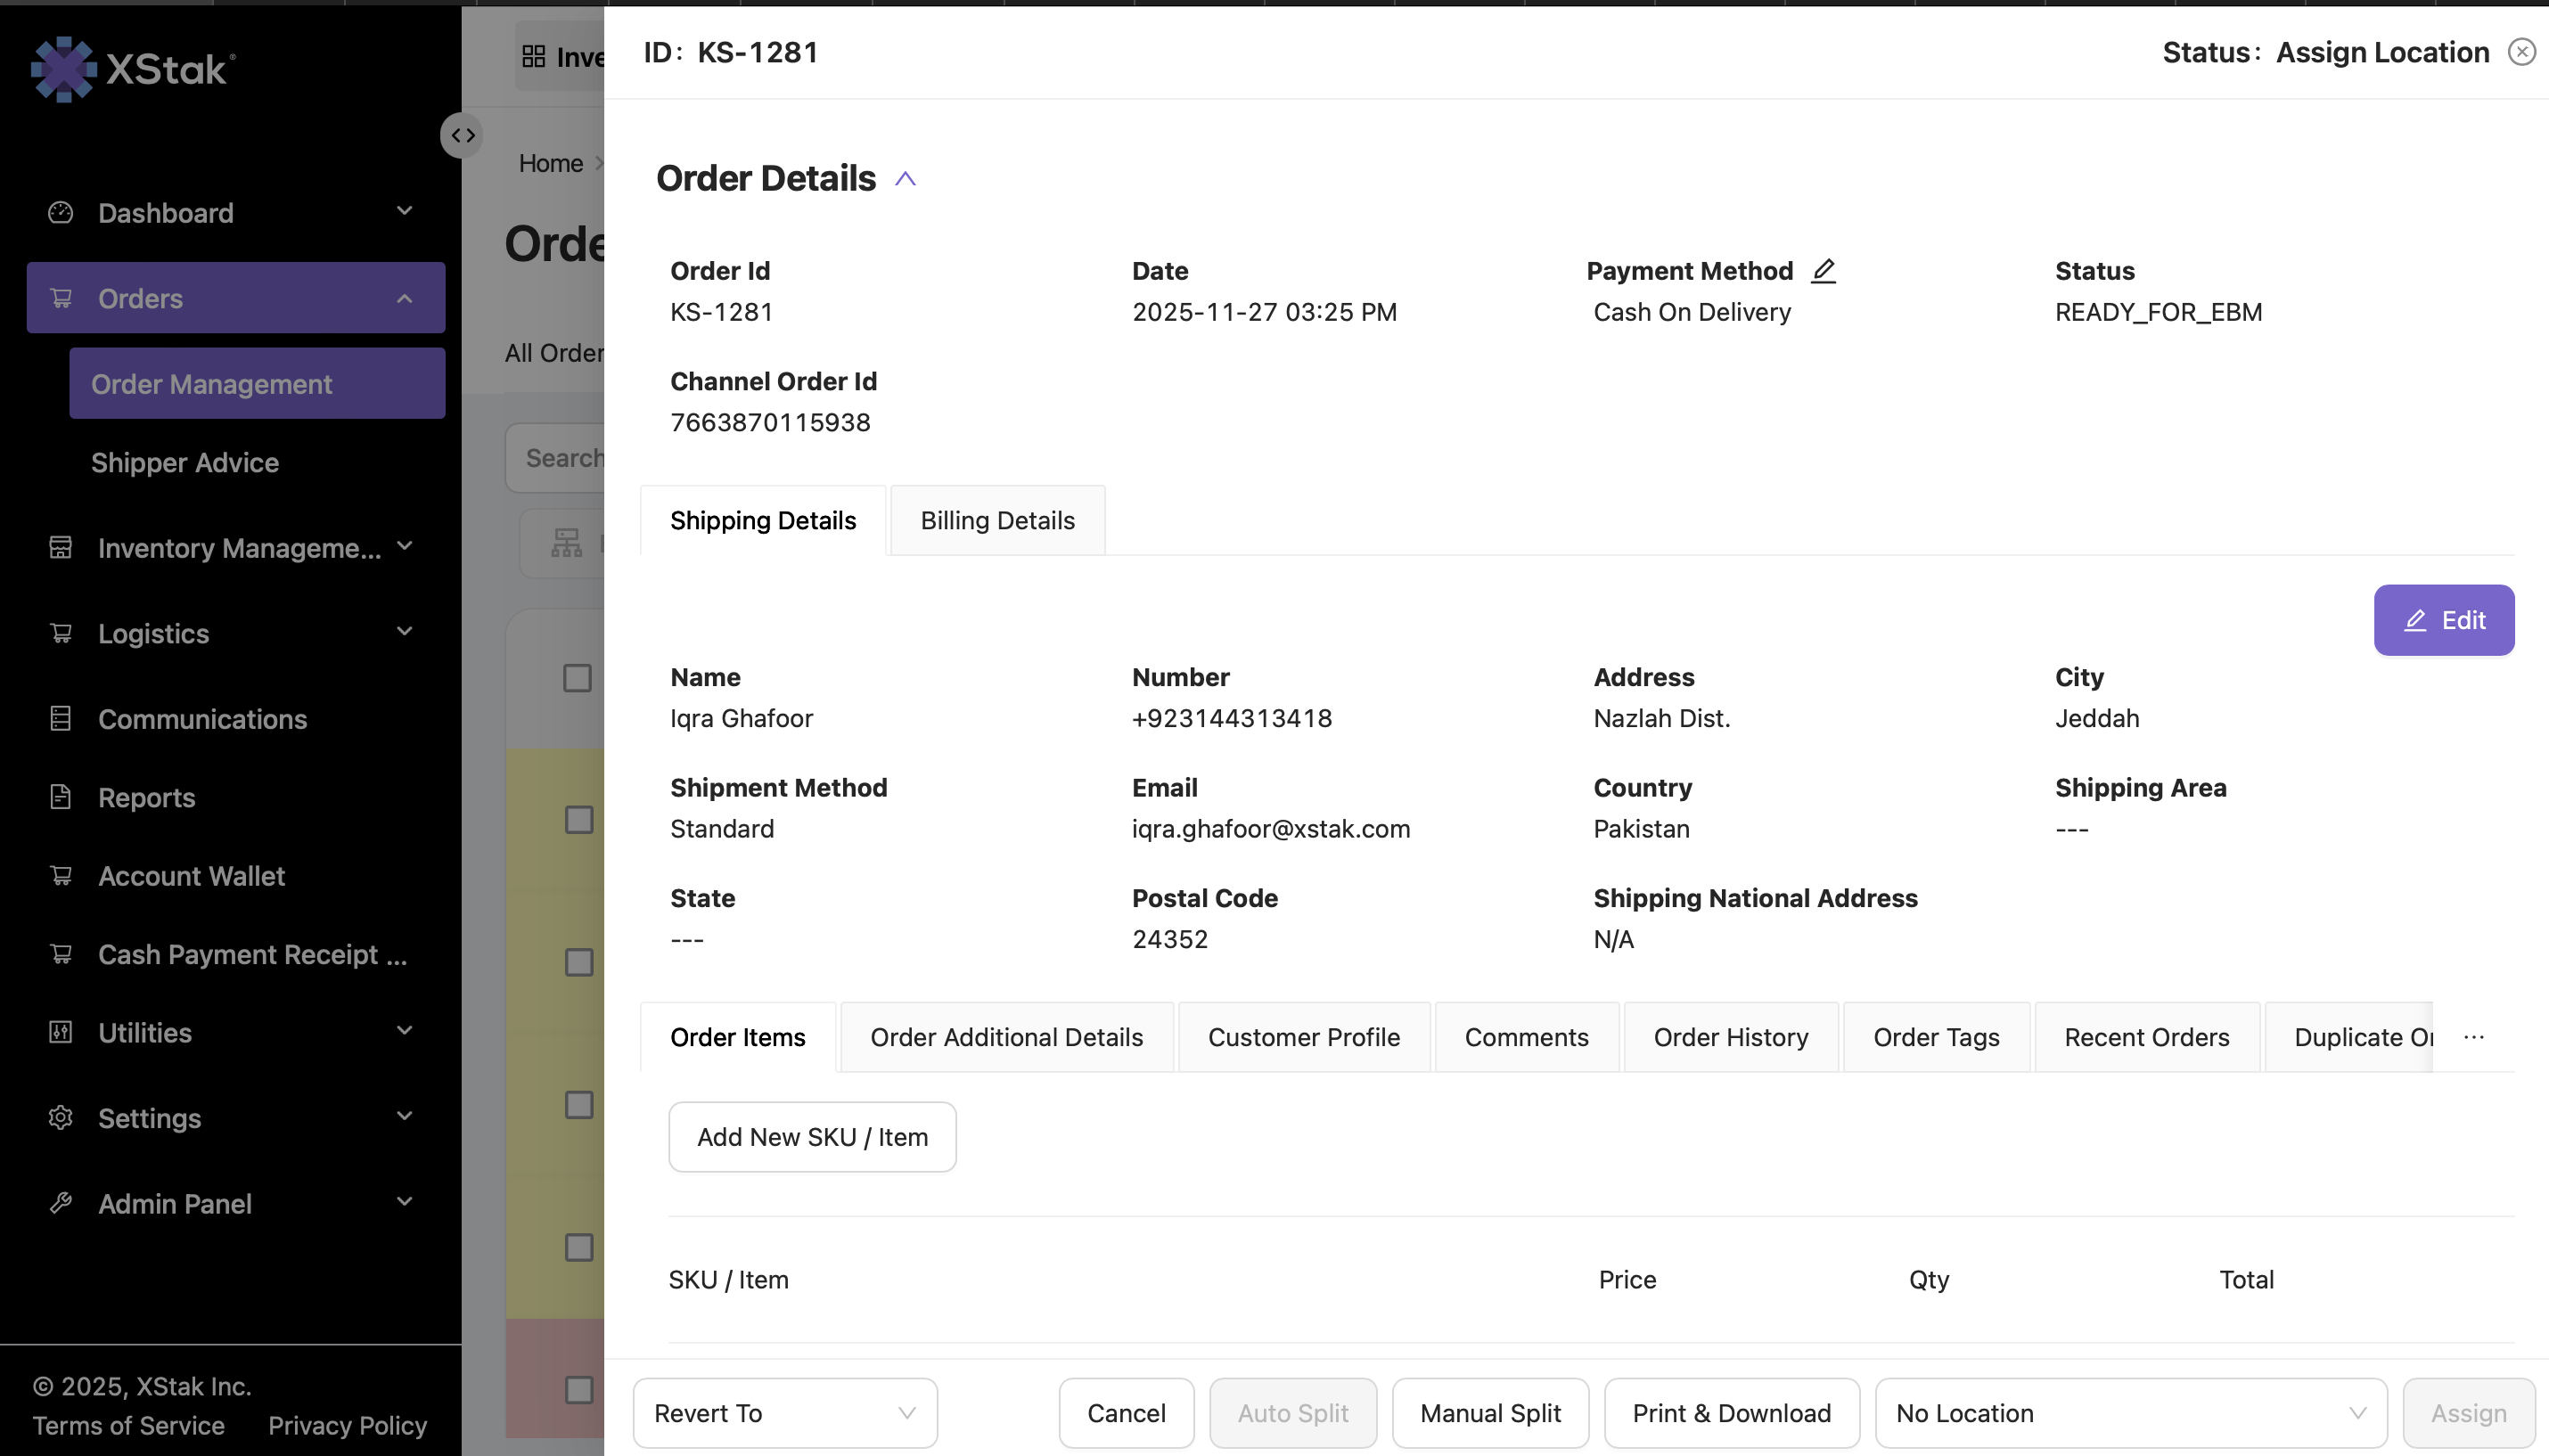Screen dimensions: 2549x1456
Task: Open Order Management in sidebar
Action: (257, 383)
